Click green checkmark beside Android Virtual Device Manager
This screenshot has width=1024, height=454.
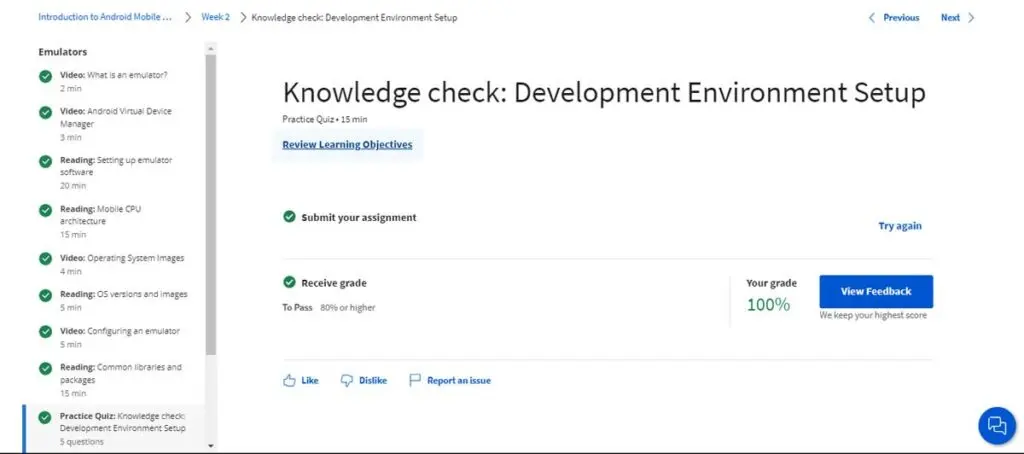pos(45,112)
